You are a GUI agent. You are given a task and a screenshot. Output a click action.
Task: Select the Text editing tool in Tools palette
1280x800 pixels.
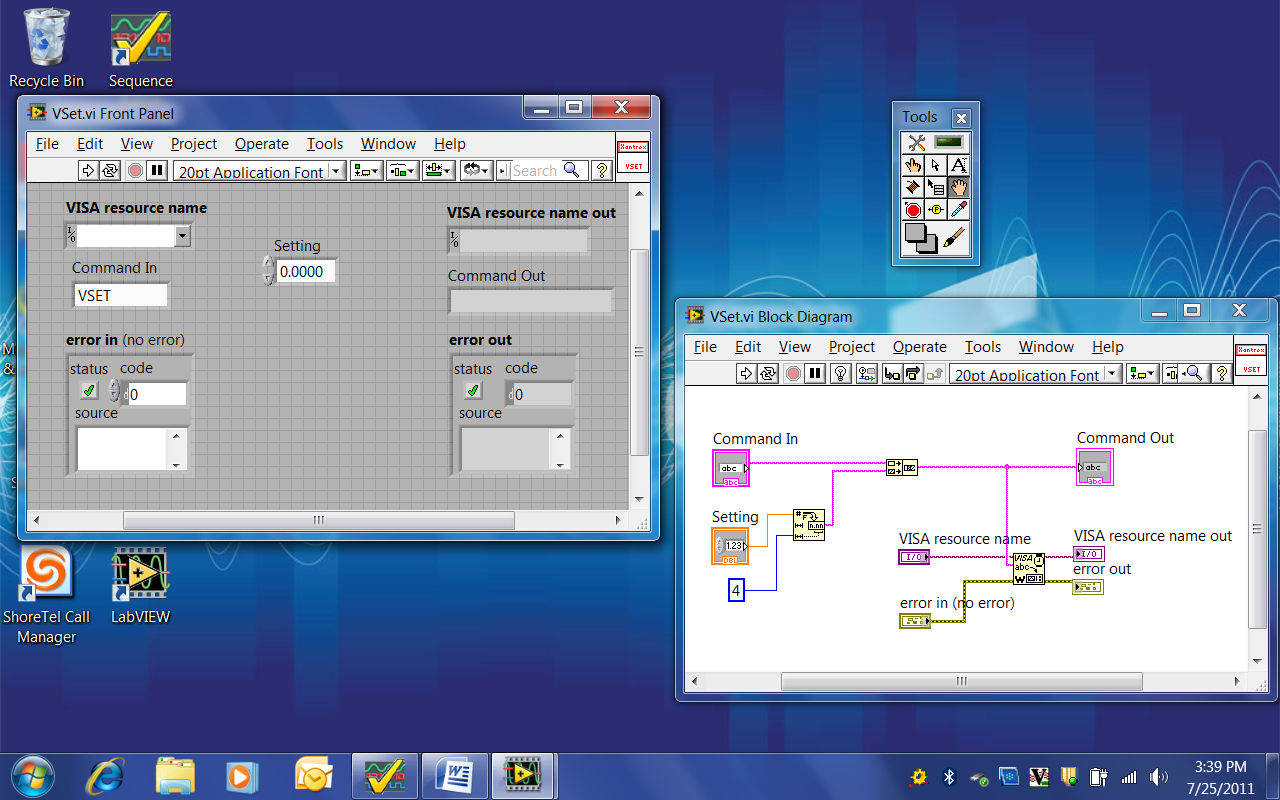(x=958, y=165)
